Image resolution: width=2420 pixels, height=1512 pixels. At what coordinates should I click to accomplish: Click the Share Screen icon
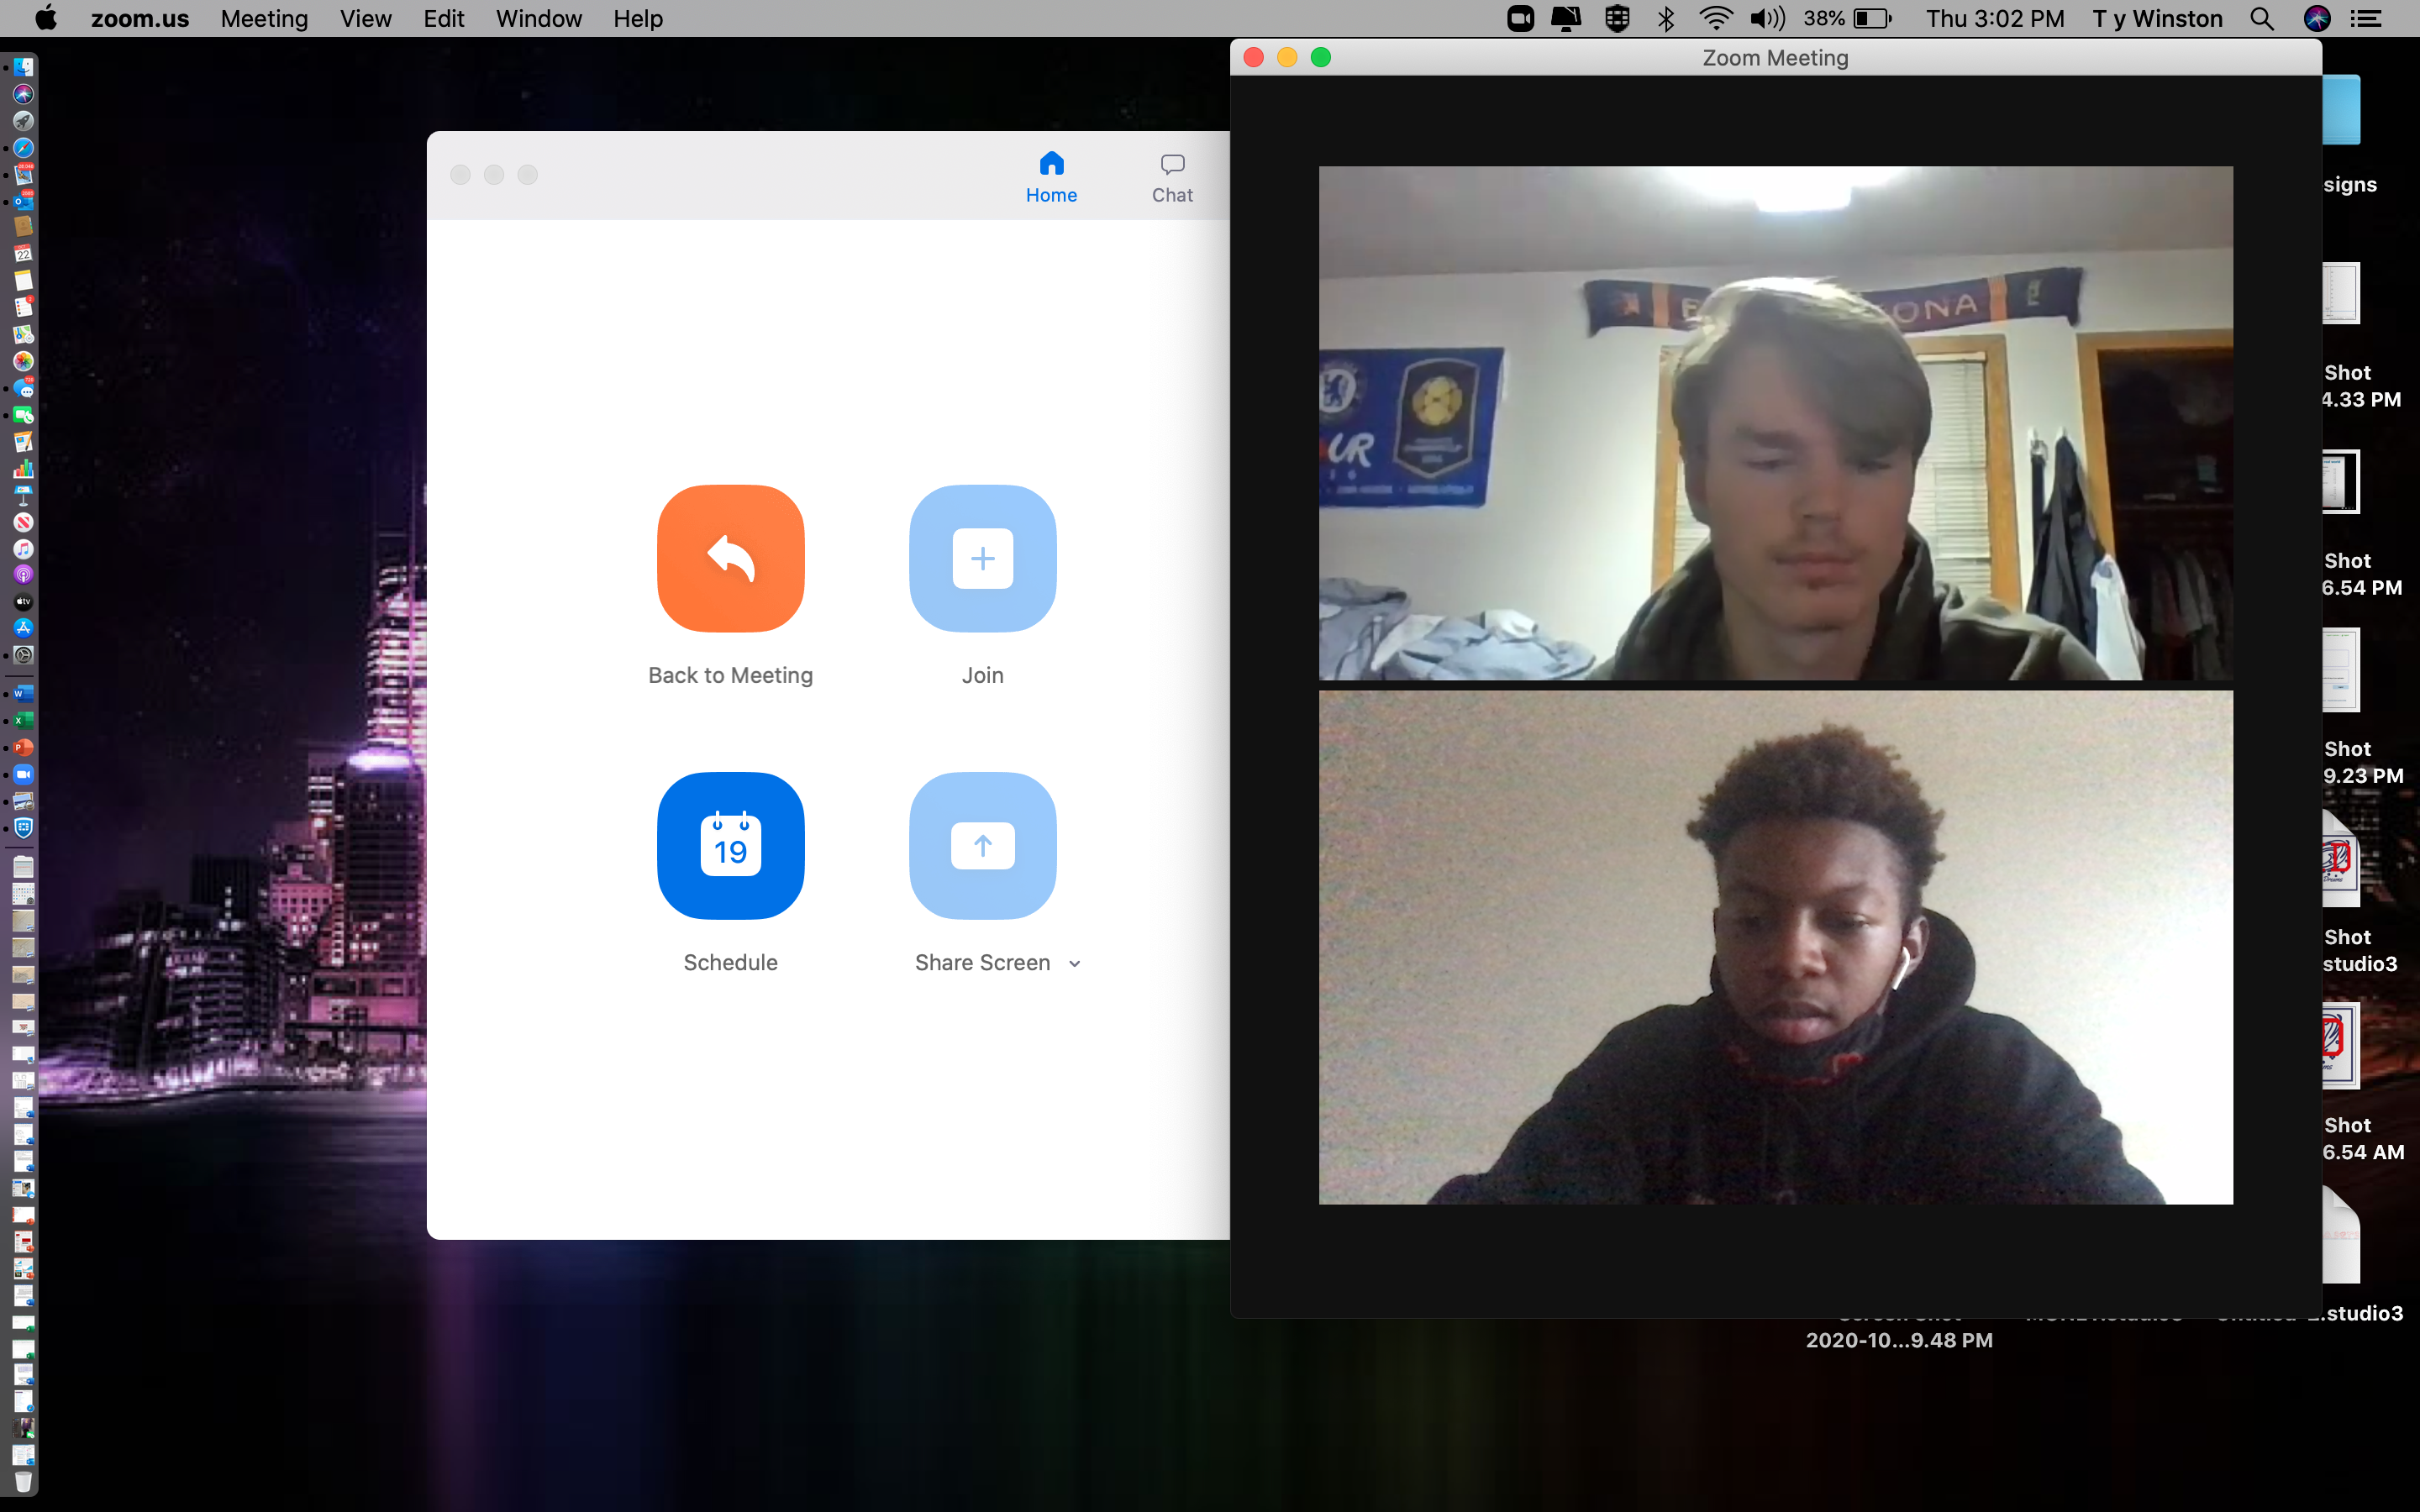(x=982, y=845)
